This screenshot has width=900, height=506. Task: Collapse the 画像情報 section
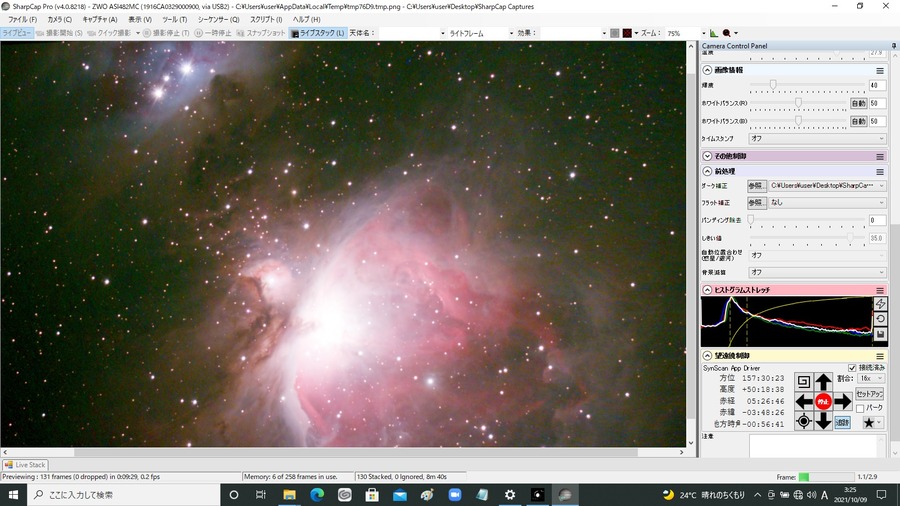pyautogui.click(x=707, y=70)
